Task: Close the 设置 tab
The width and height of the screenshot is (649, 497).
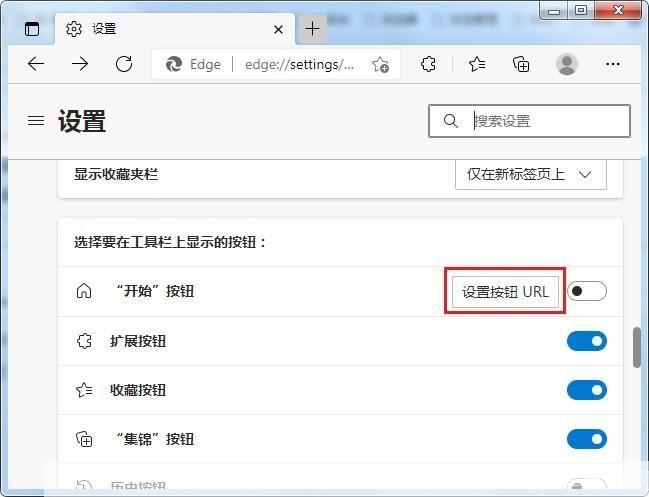Action: (279, 29)
